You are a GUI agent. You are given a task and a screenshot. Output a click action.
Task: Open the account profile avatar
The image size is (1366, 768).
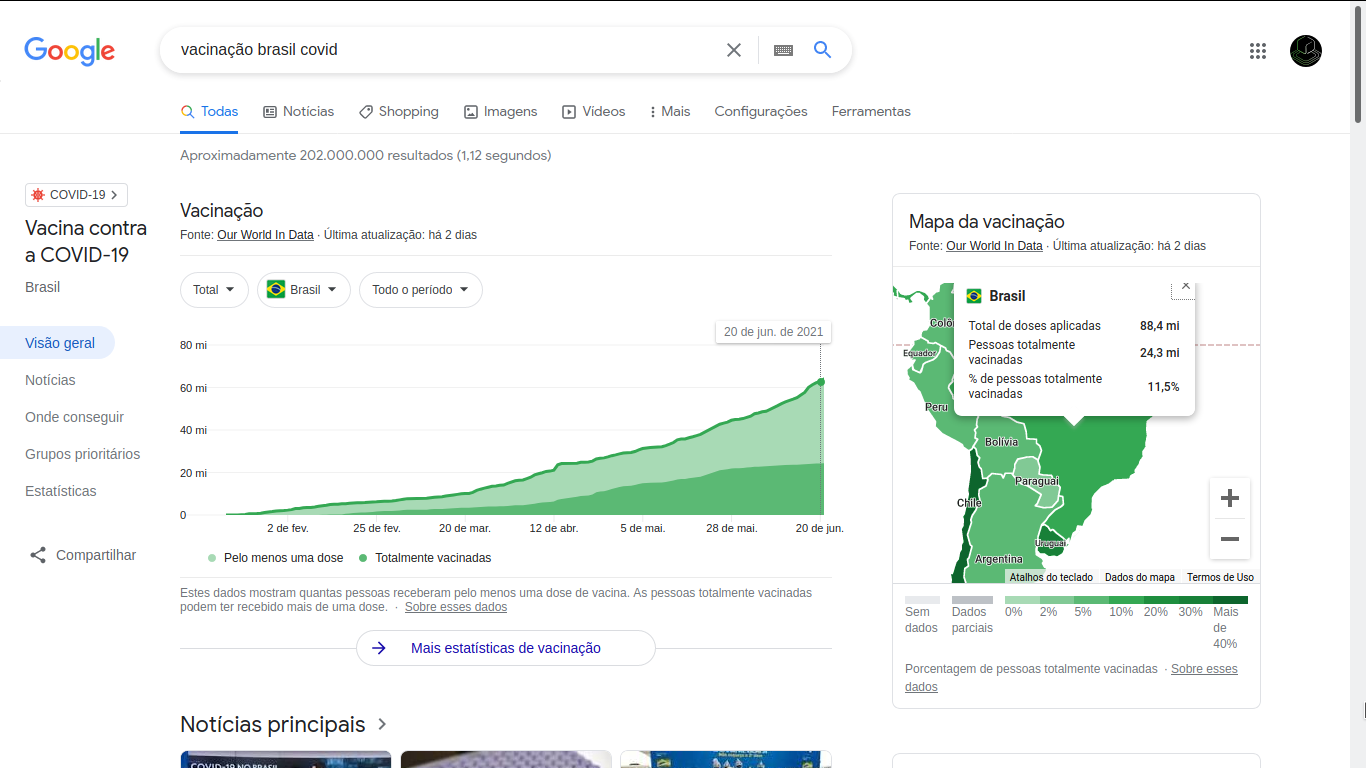[x=1306, y=51]
